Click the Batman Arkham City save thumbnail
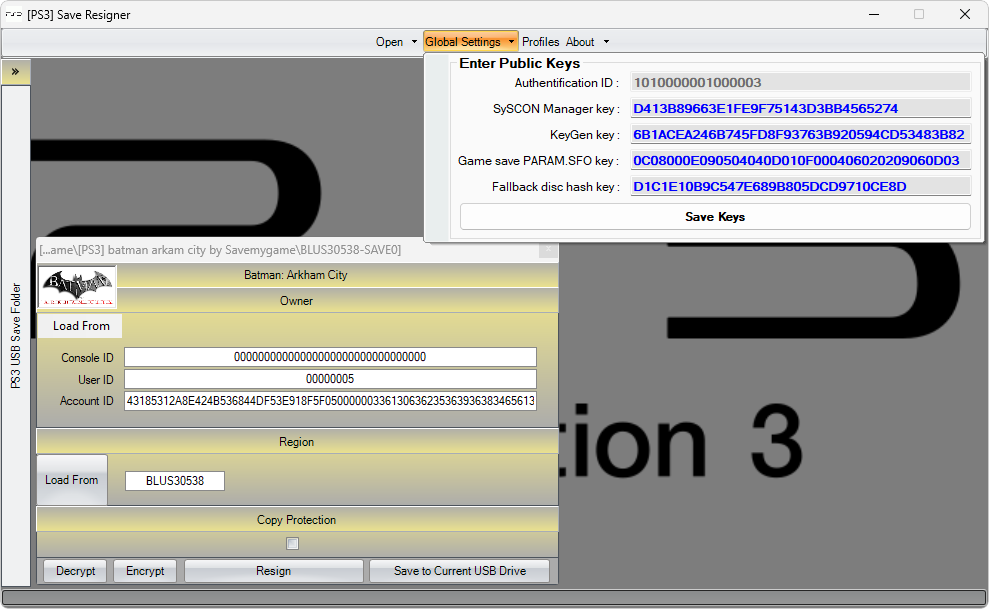The image size is (989, 609). 77,287
